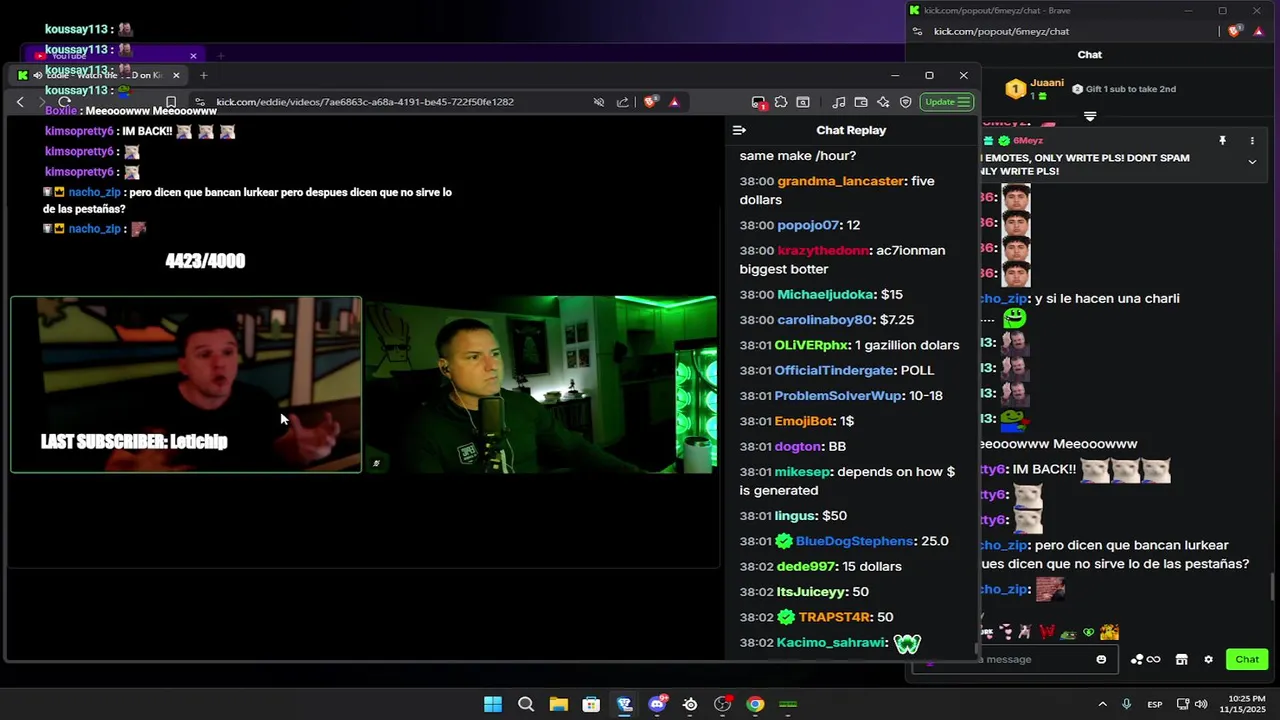Screen dimensions: 1280x720
Task: Show hidden system tray icons
Action: (1102, 704)
